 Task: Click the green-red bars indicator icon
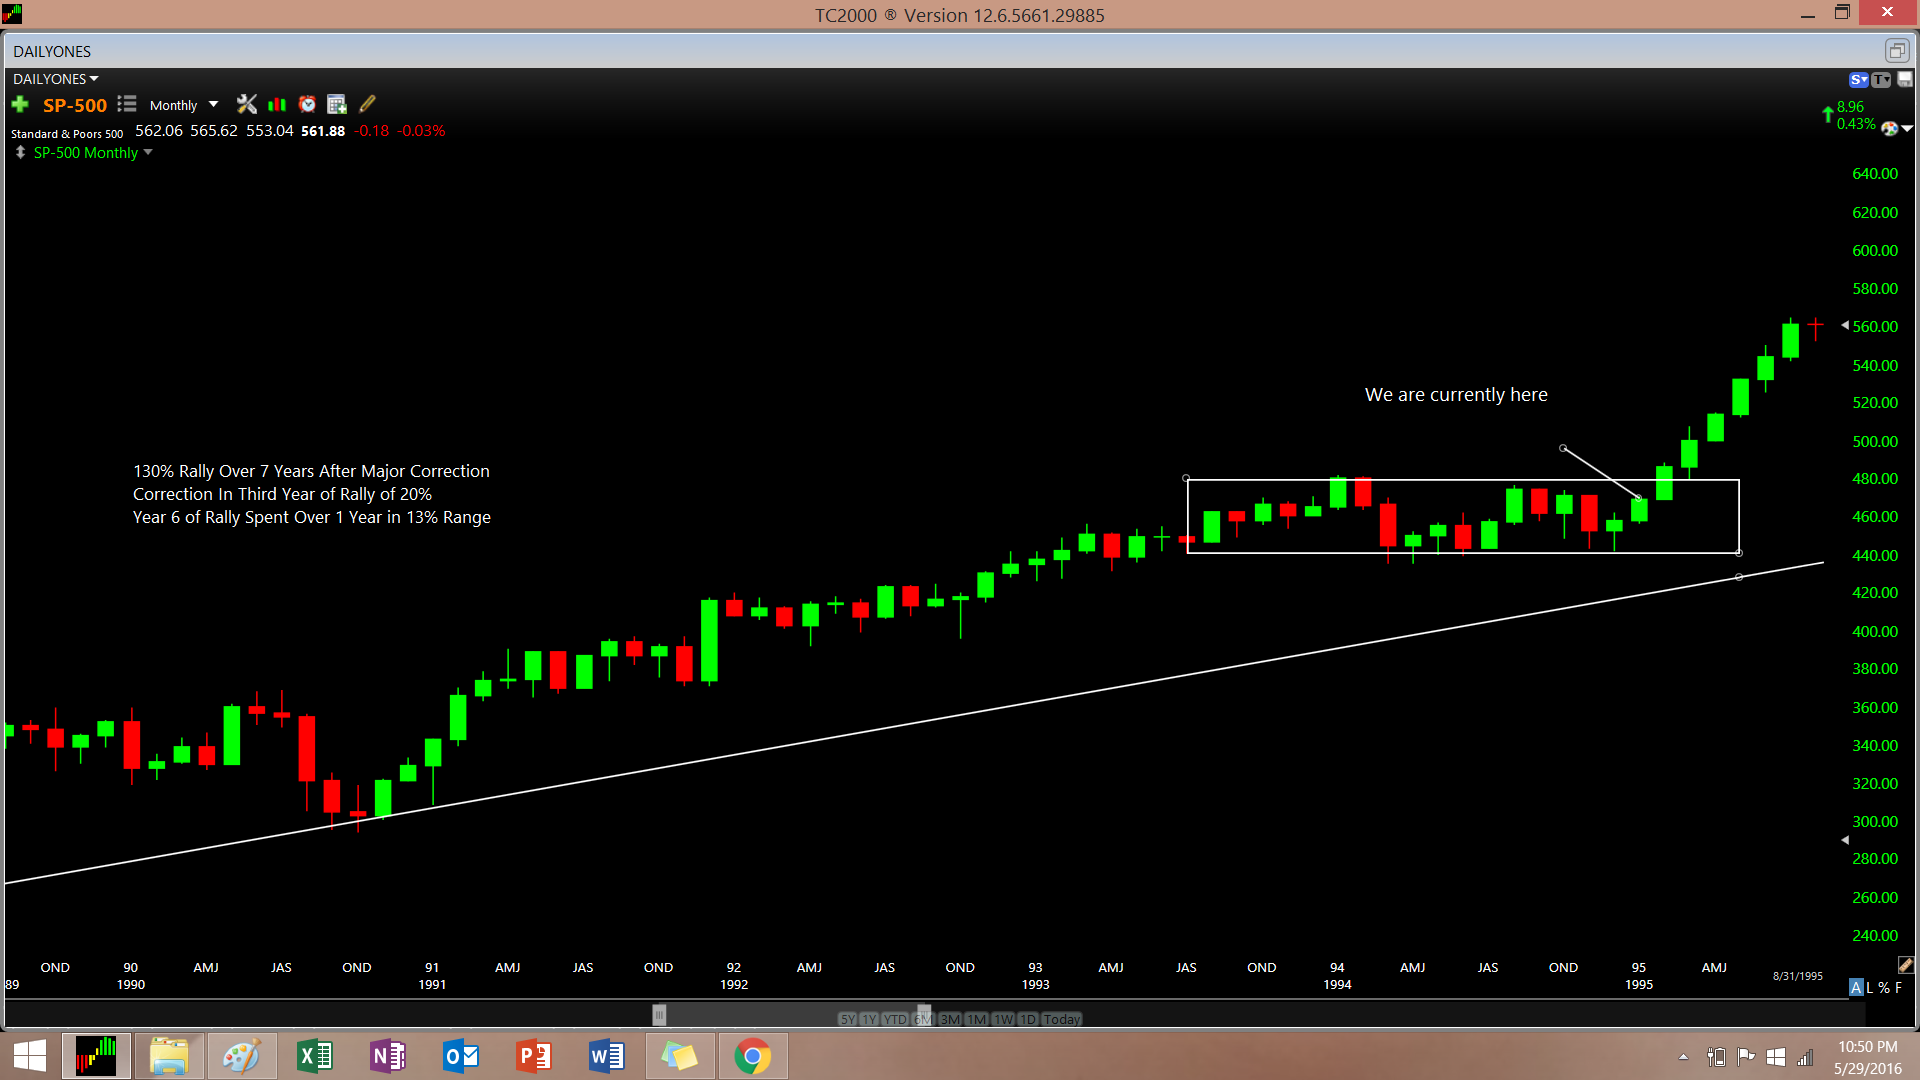pos(277,104)
